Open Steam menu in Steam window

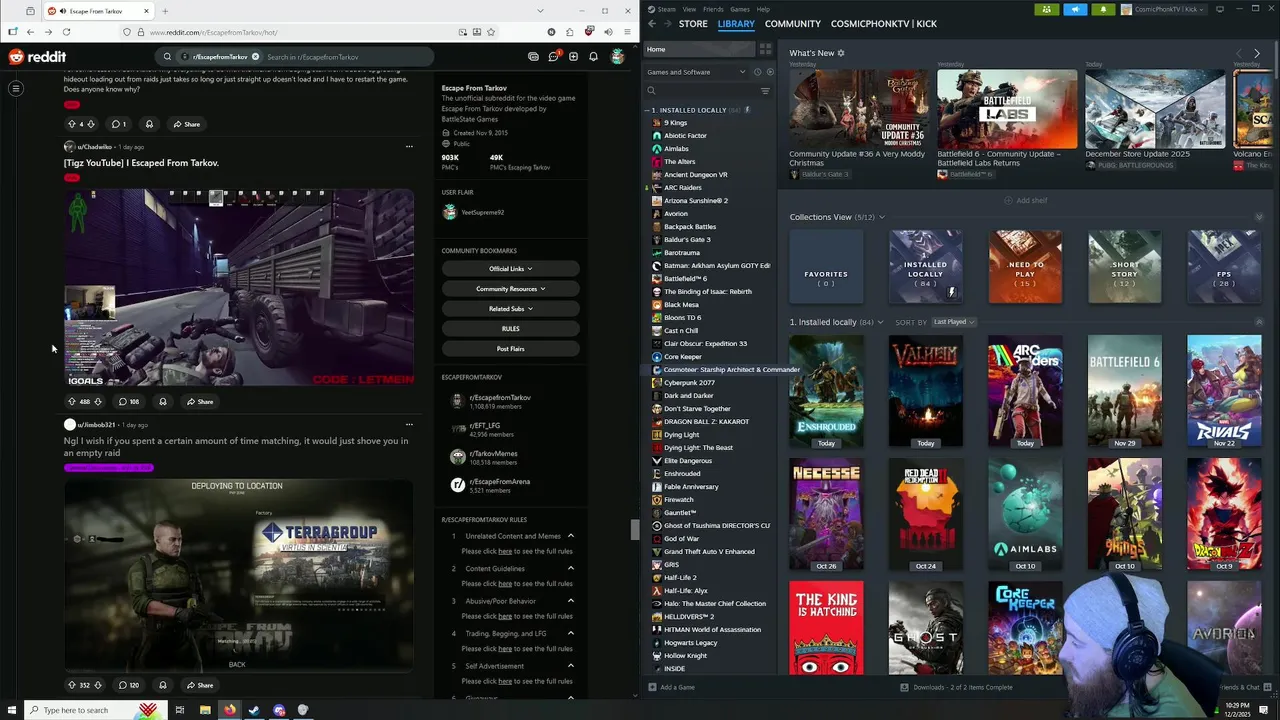pos(666,9)
